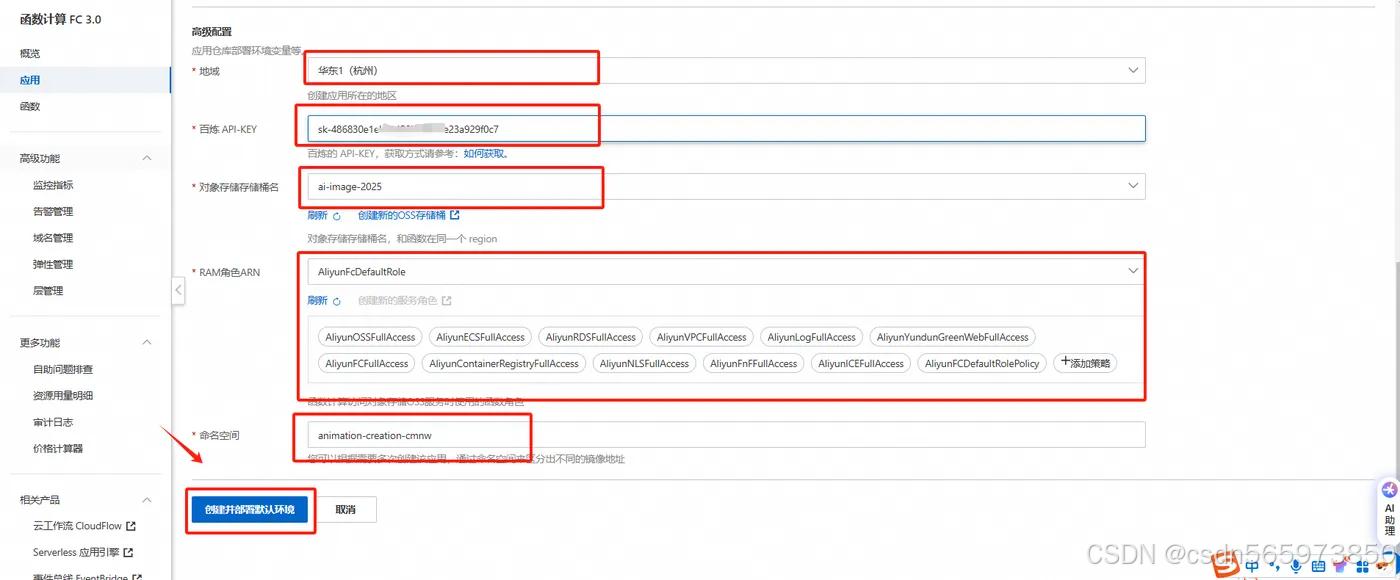Open the IME soft keyboard icon
1400x580 pixels.
pyautogui.click(x=1318, y=567)
